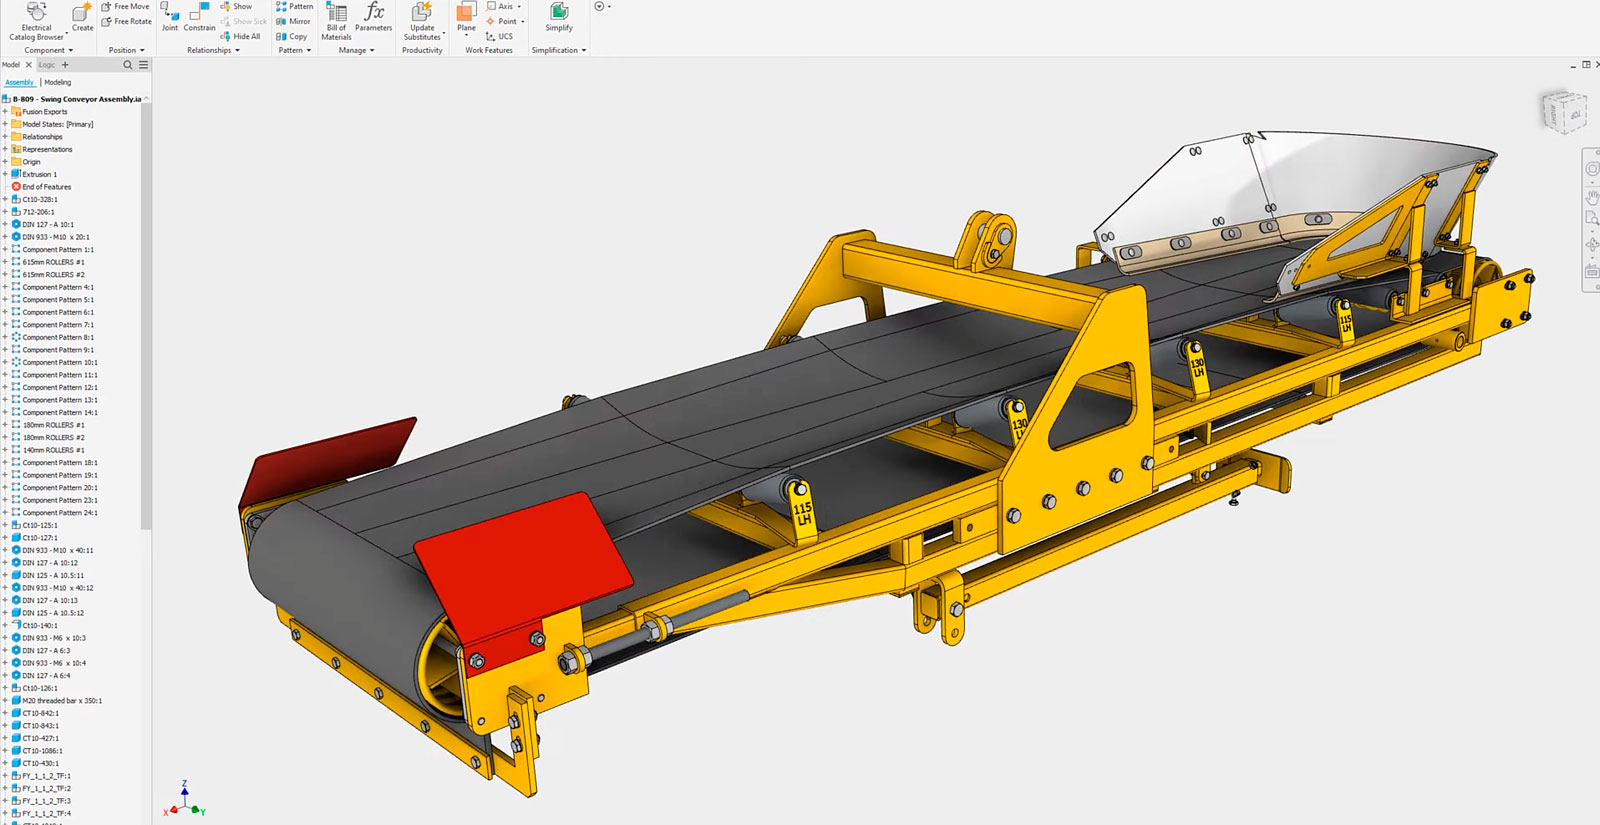Open the Relationships panel dropdown
The height and width of the screenshot is (825, 1600).
[213, 50]
